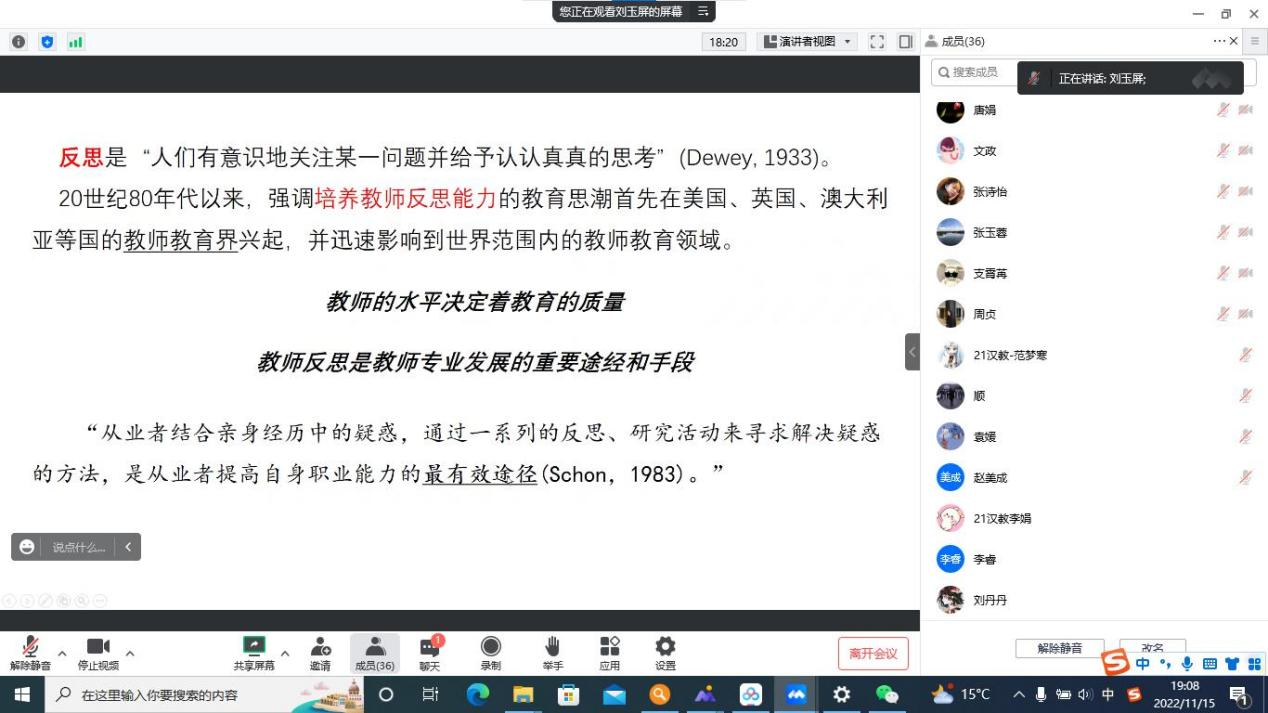The height and width of the screenshot is (713, 1268).
Task: Expand audio options arrow beside 解除静音
Action: (62, 654)
